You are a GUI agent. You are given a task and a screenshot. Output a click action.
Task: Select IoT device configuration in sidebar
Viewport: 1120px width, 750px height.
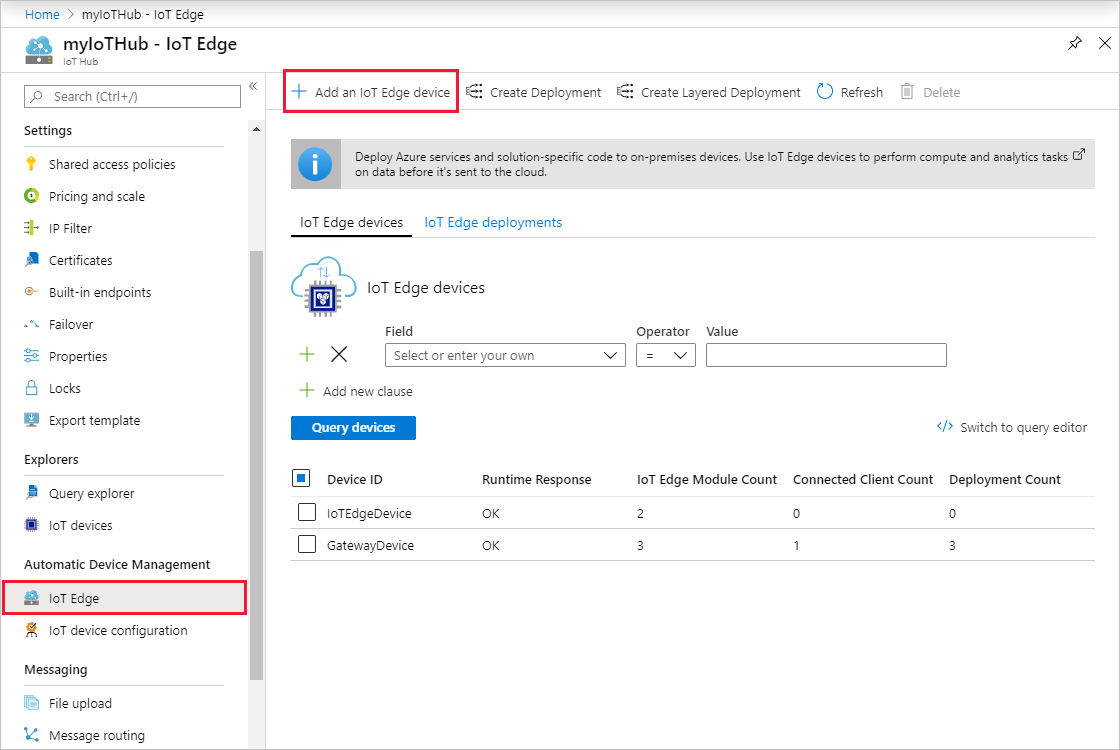(117, 630)
